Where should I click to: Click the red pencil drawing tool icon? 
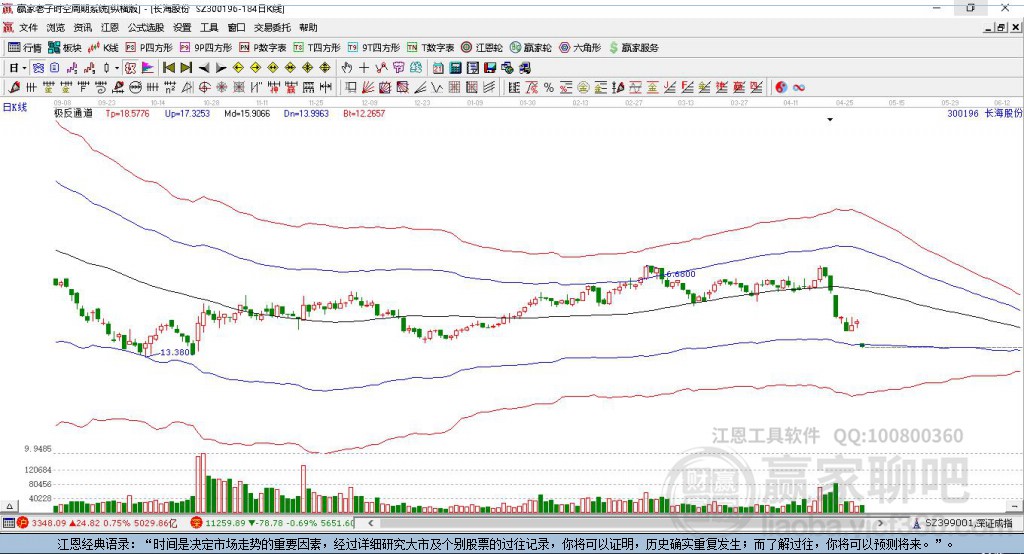coord(14,88)
